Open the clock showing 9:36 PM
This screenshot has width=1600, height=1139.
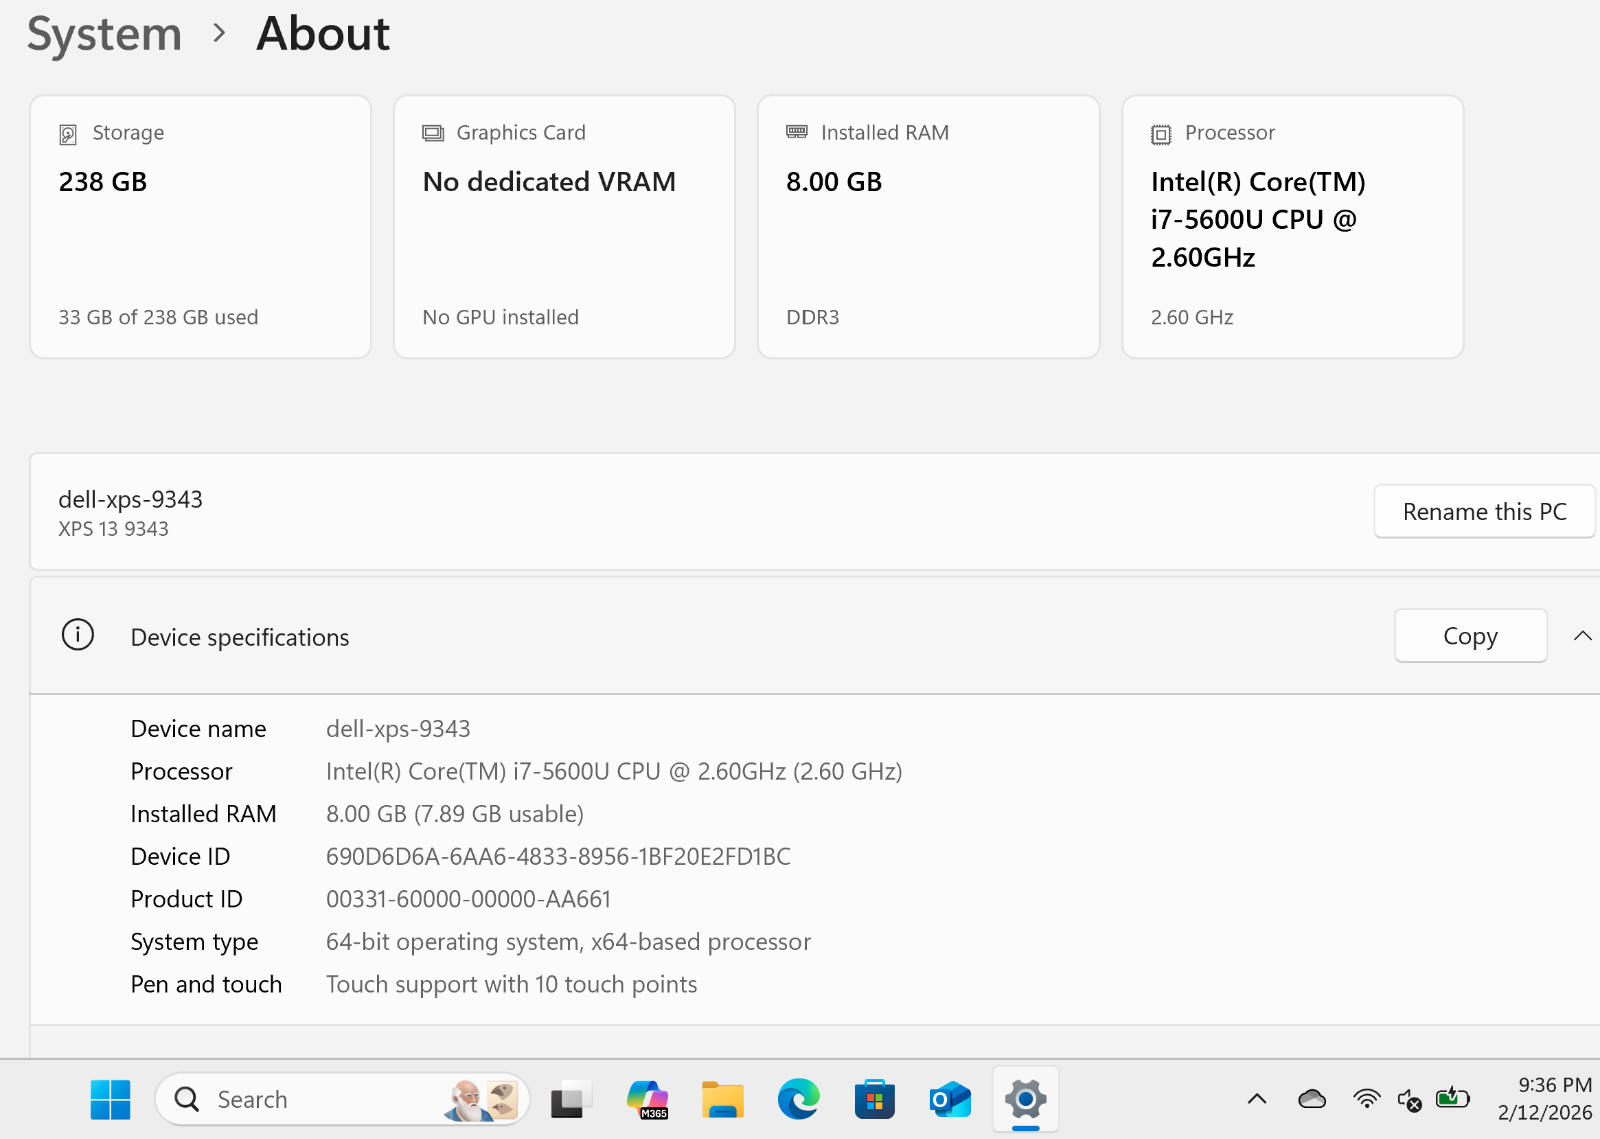tap(1545, 1099)
